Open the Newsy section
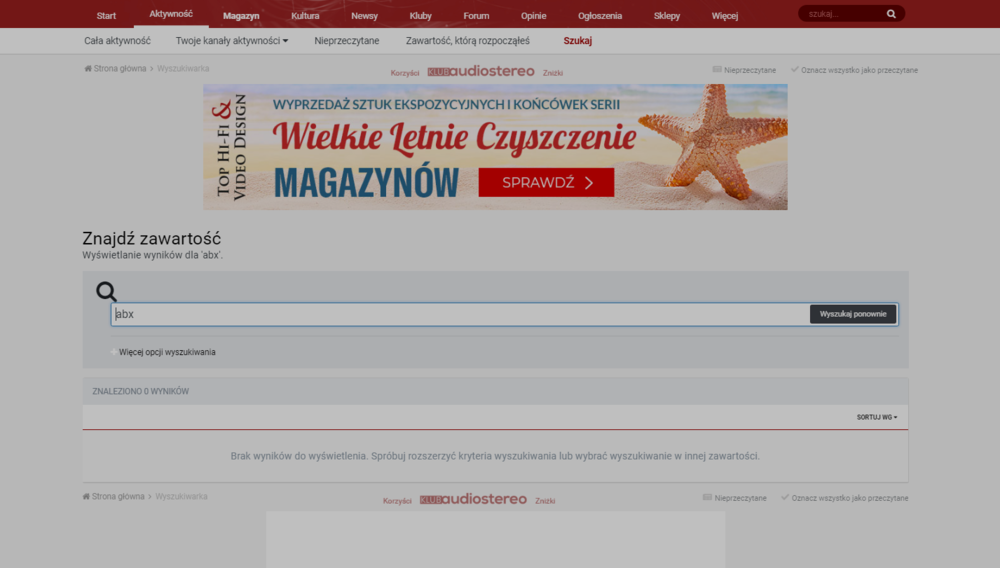Viewport: 1000px width, 568px height. point(364,16)
